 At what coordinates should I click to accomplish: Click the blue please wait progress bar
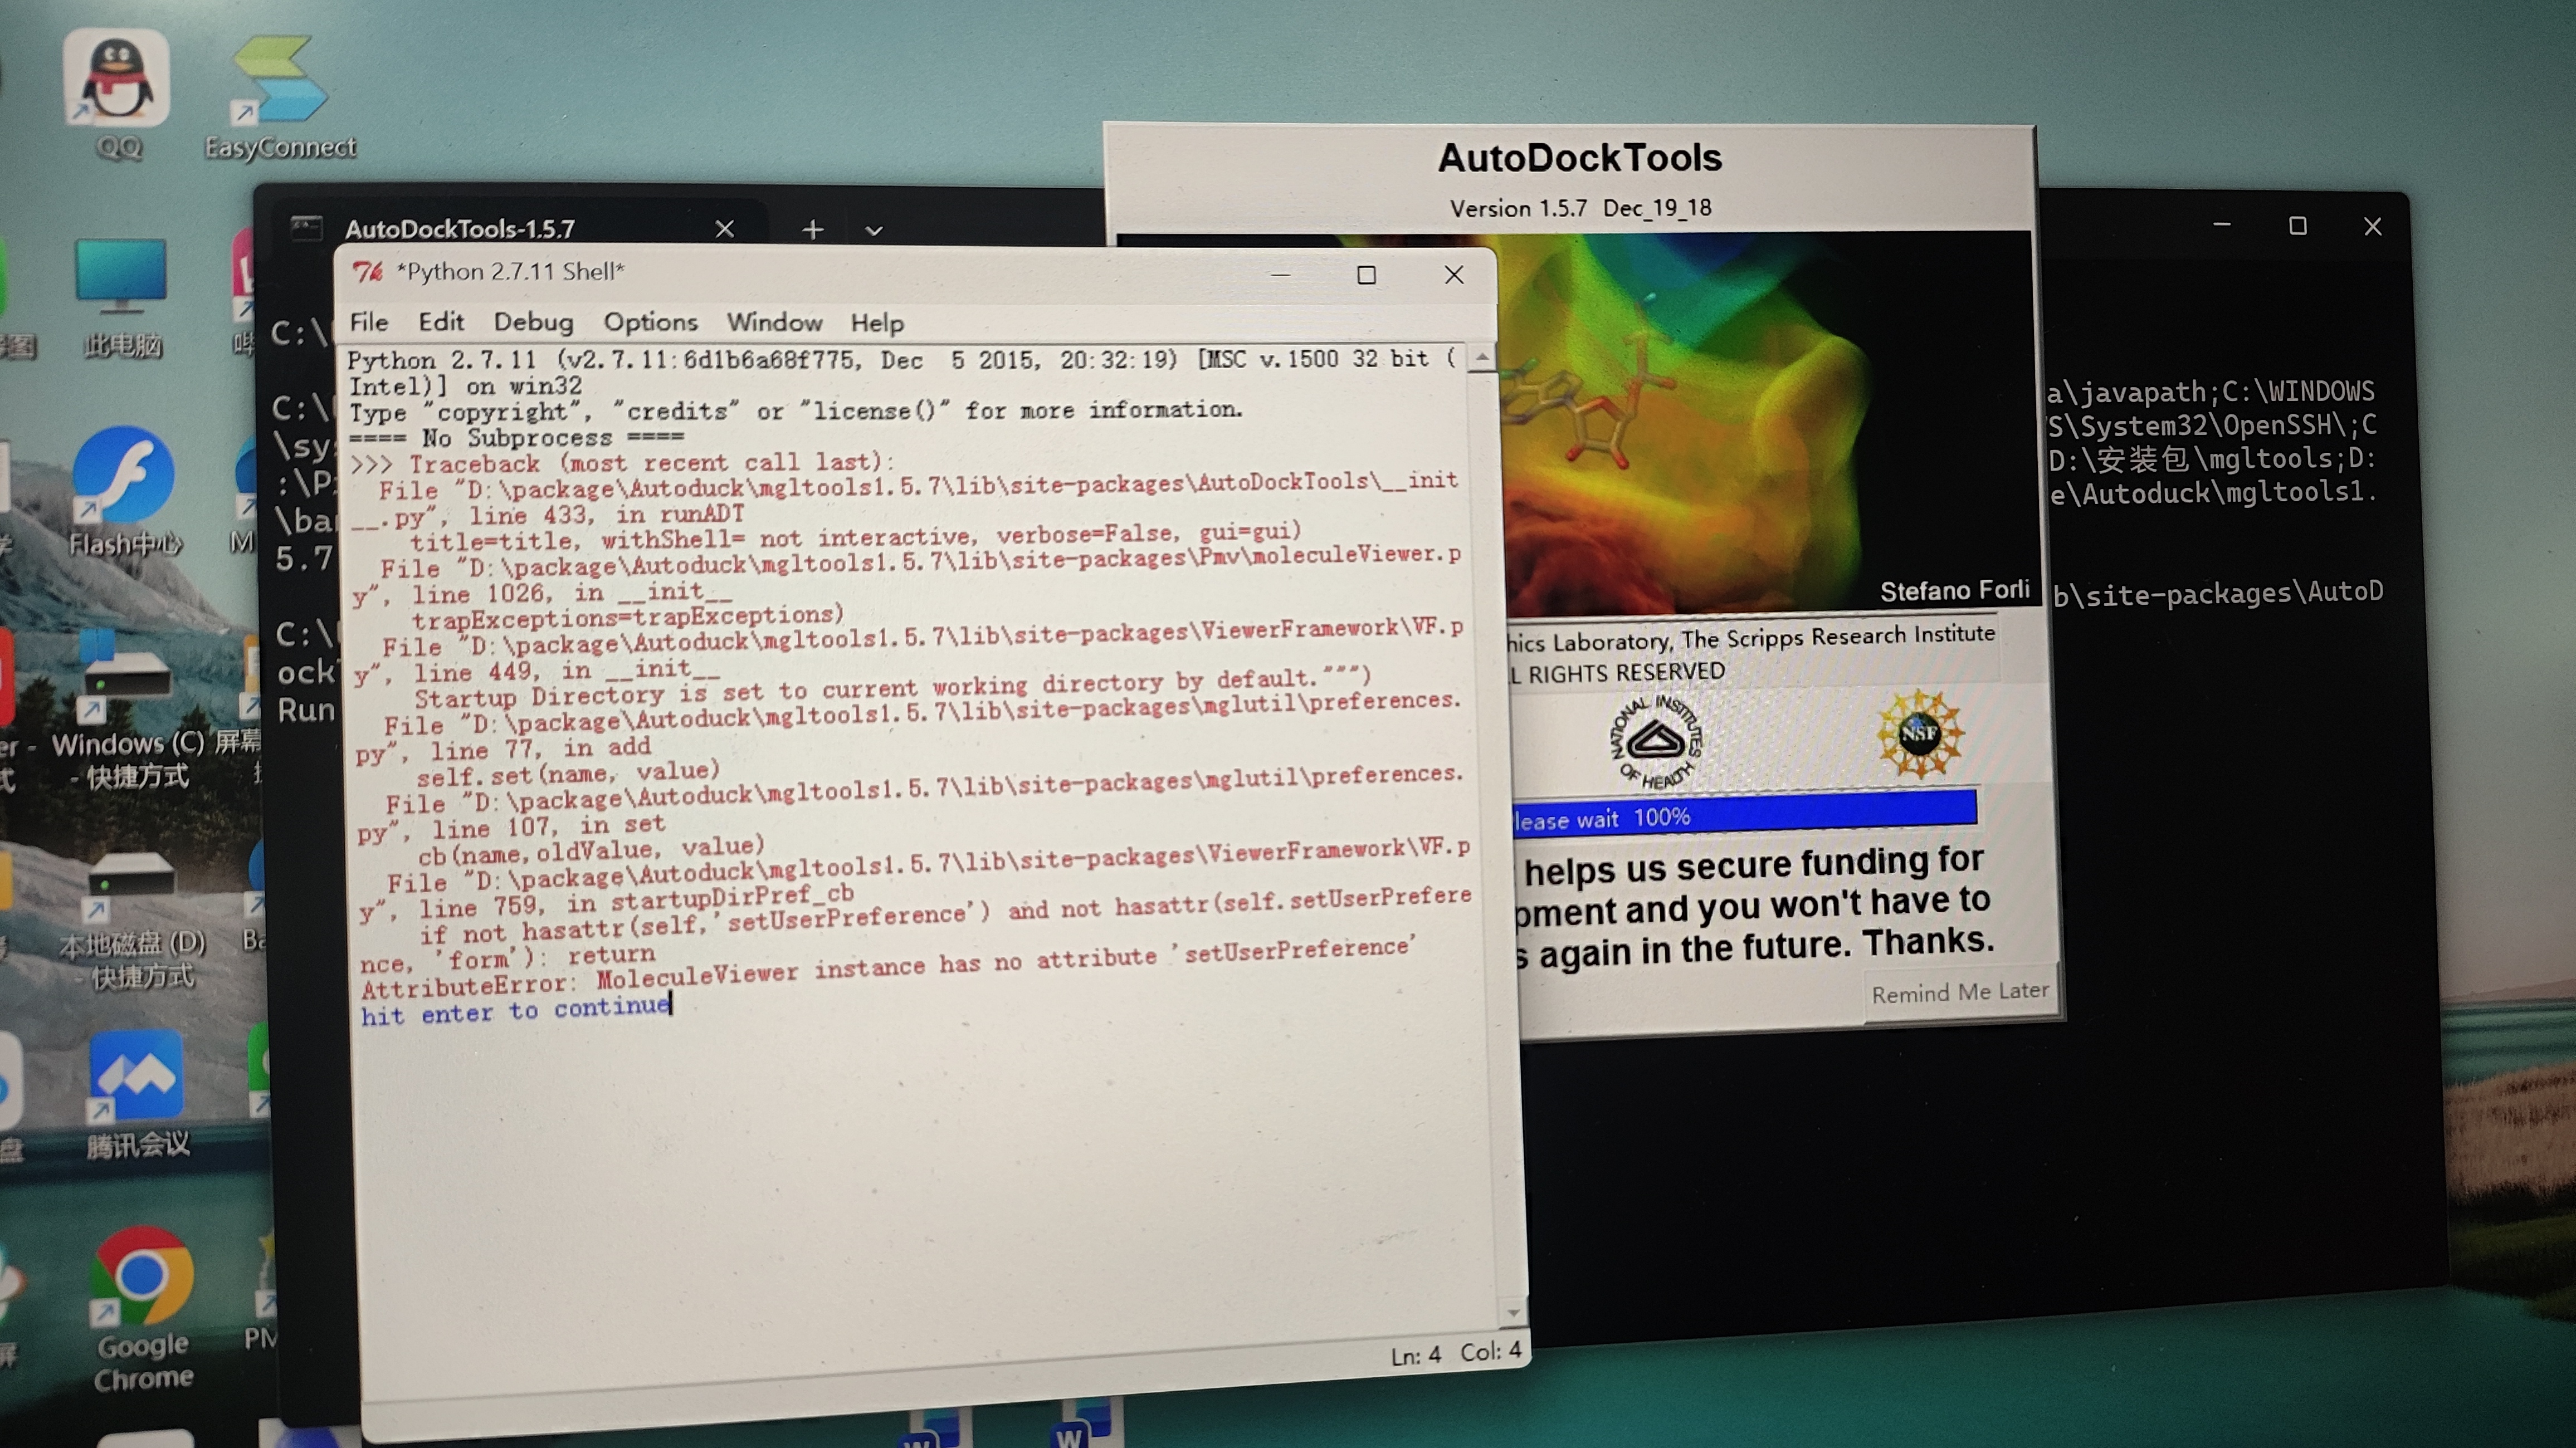(1744, 814)
